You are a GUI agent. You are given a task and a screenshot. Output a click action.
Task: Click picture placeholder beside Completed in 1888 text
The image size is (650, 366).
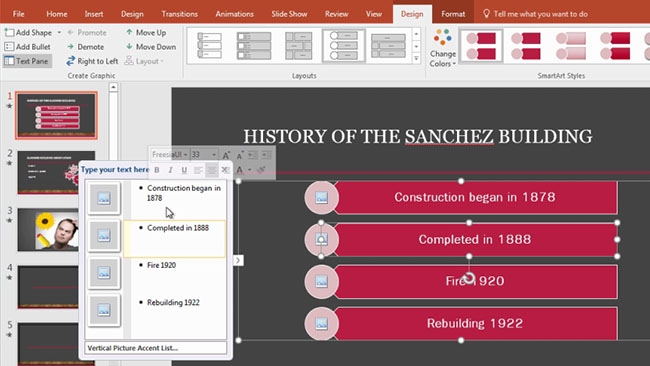pos(104,235)
